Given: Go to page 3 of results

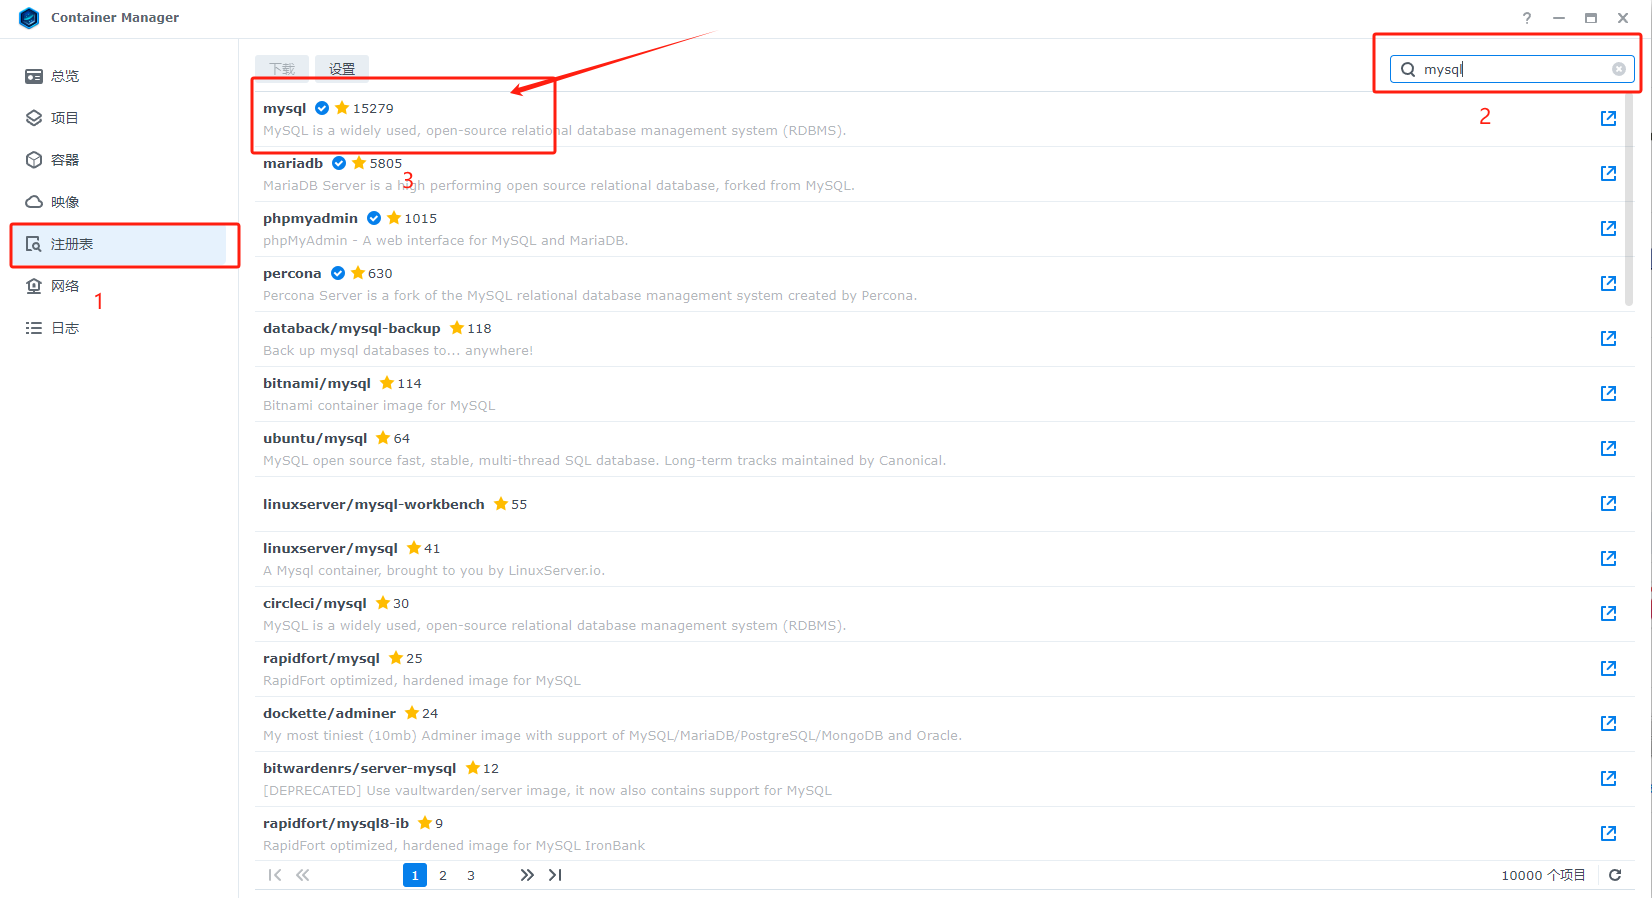Looking at the screenshot, I should click(x=471, y=875).
